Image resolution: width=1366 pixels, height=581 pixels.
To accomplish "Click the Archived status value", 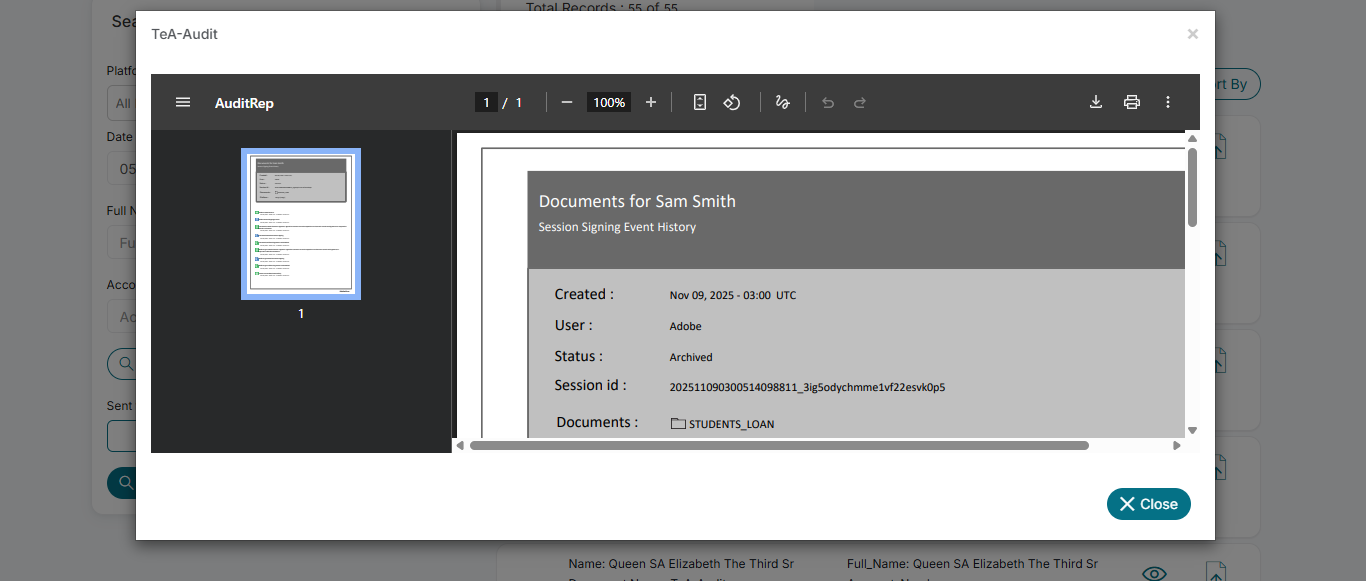I will point(691,357).
